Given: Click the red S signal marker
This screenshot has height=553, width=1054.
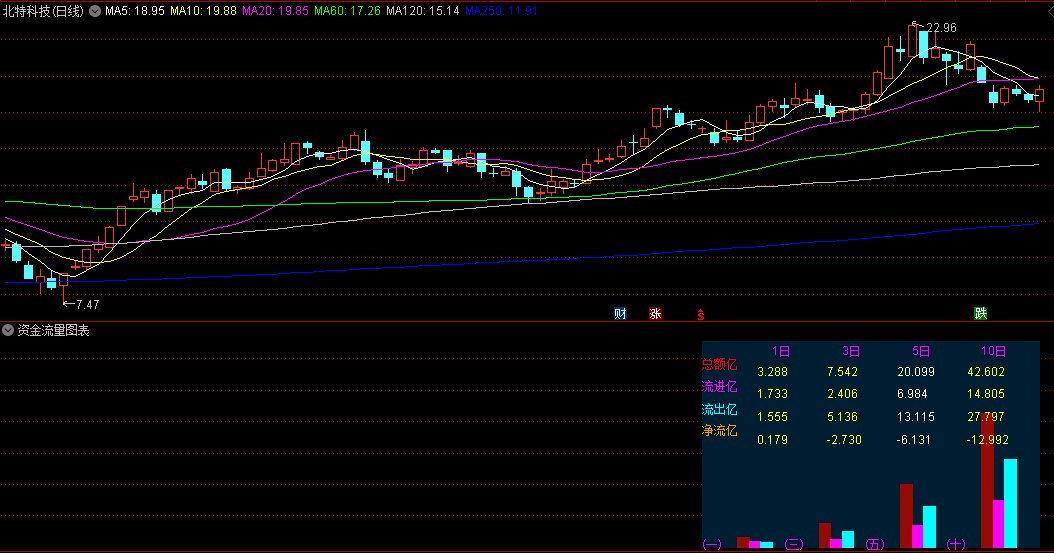Looking at the screenshot, I should [x=701, y=315].
